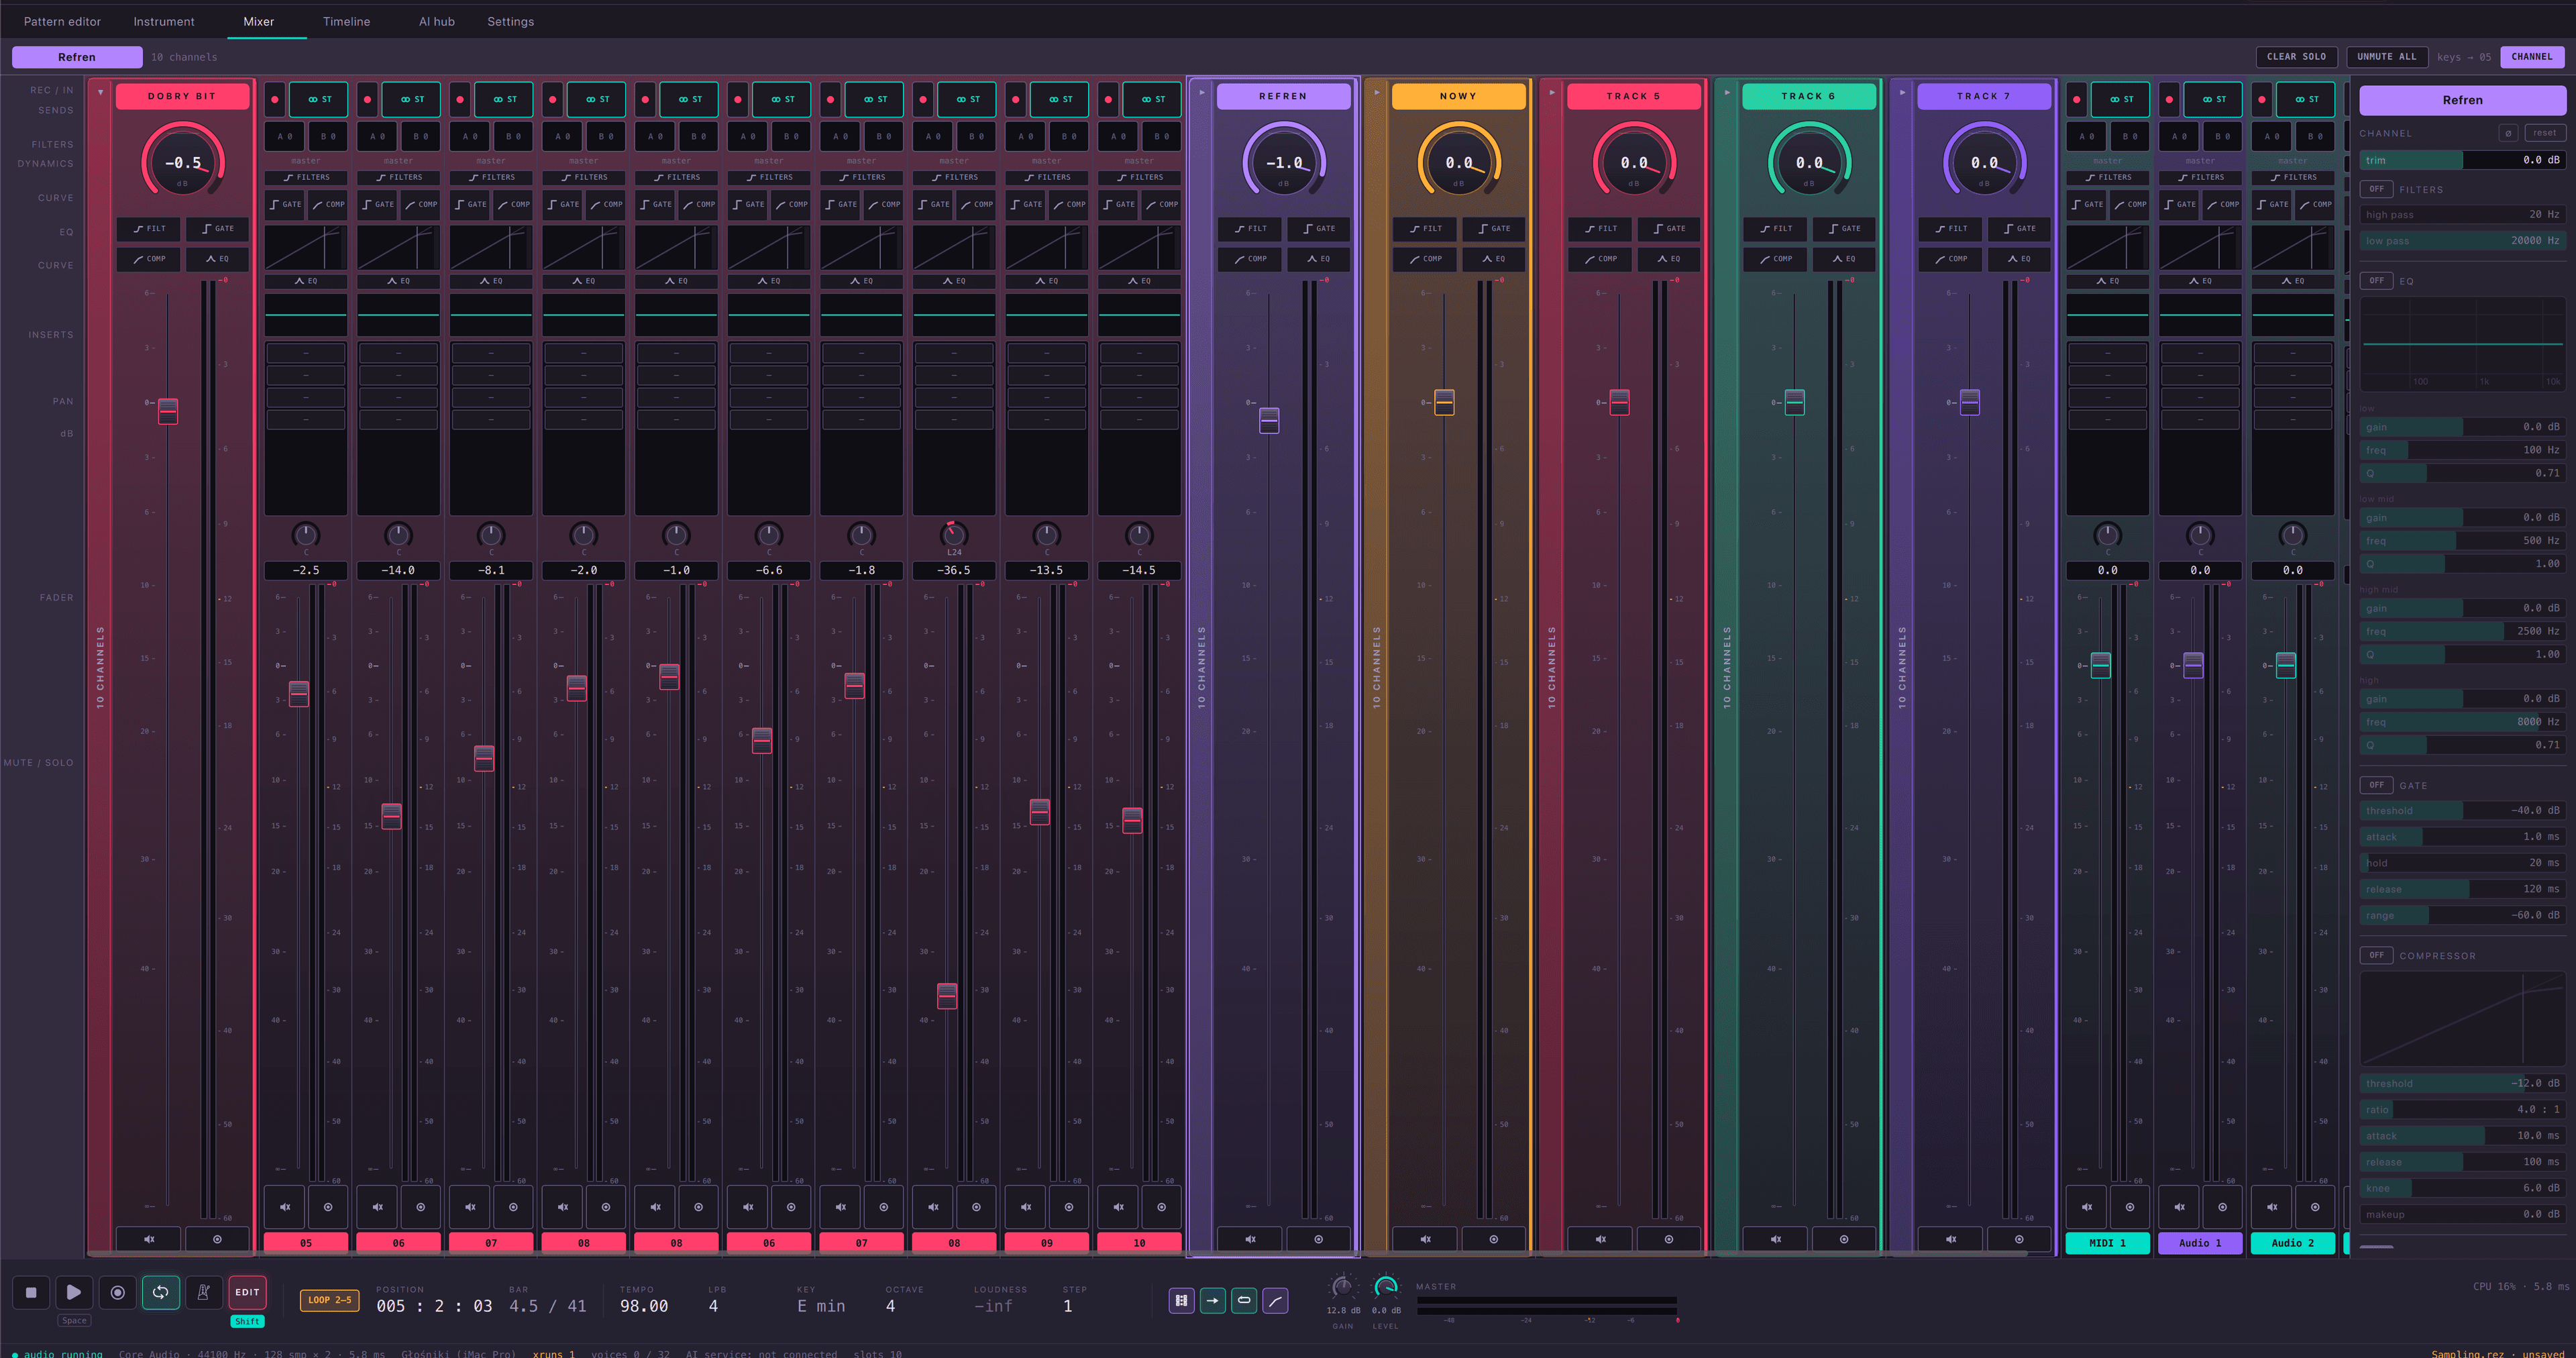Go to the AI hub tab

[436, 21]
